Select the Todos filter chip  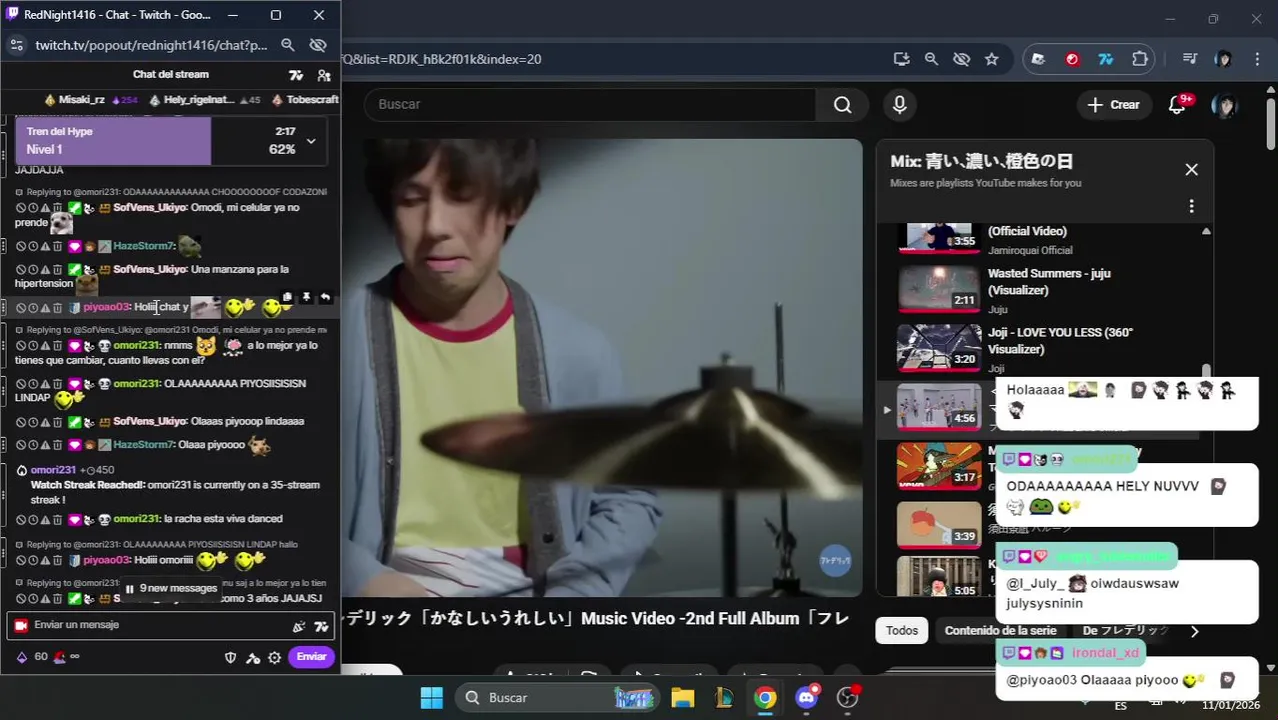(902, 631)
